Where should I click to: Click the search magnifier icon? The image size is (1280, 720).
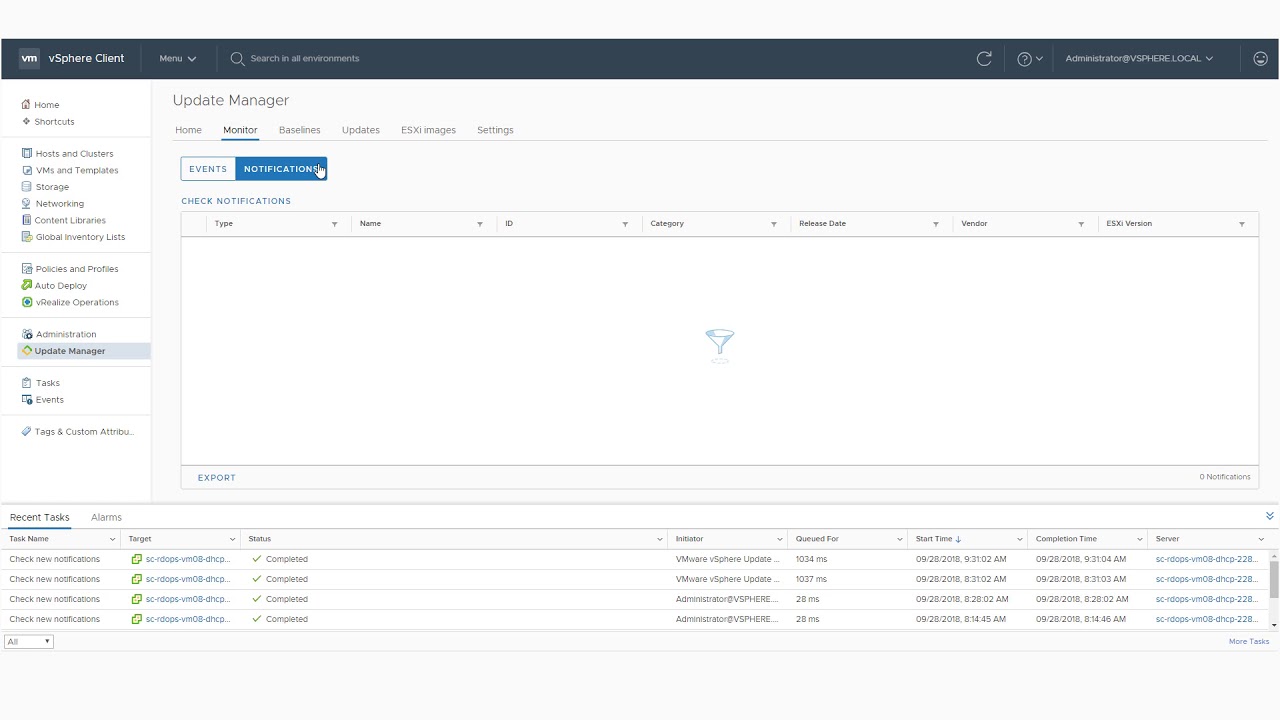coord(237,59)
